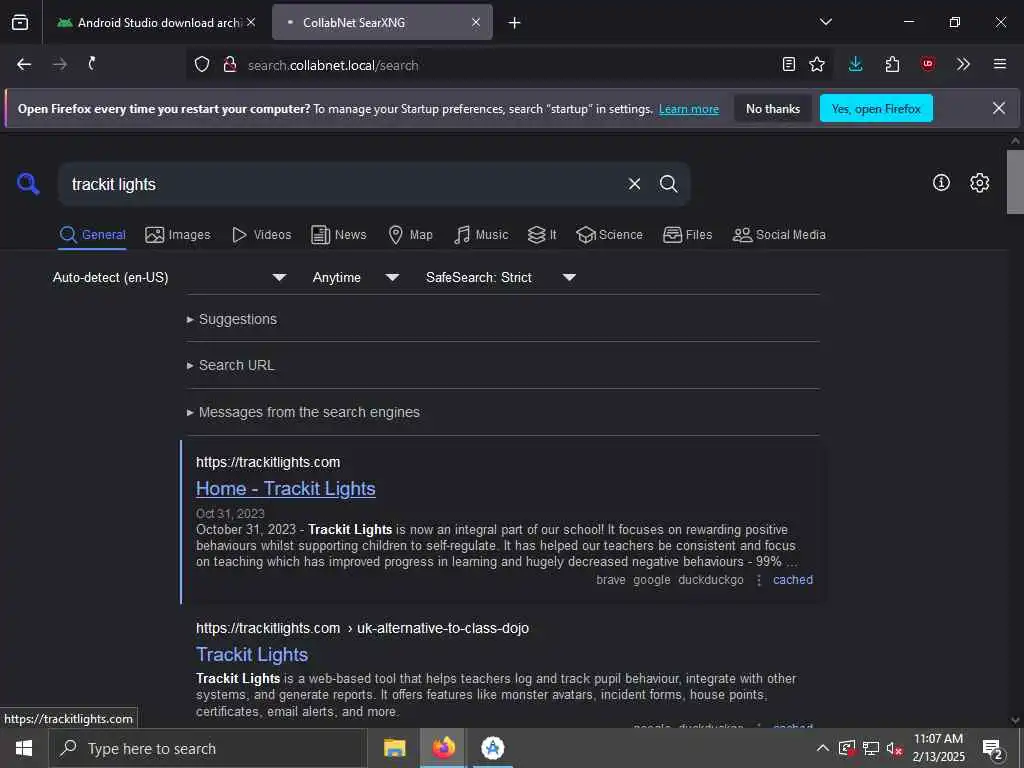1024x768 pixels.
Task: Submit search with the magnifier button
Action: click(668, 184)
